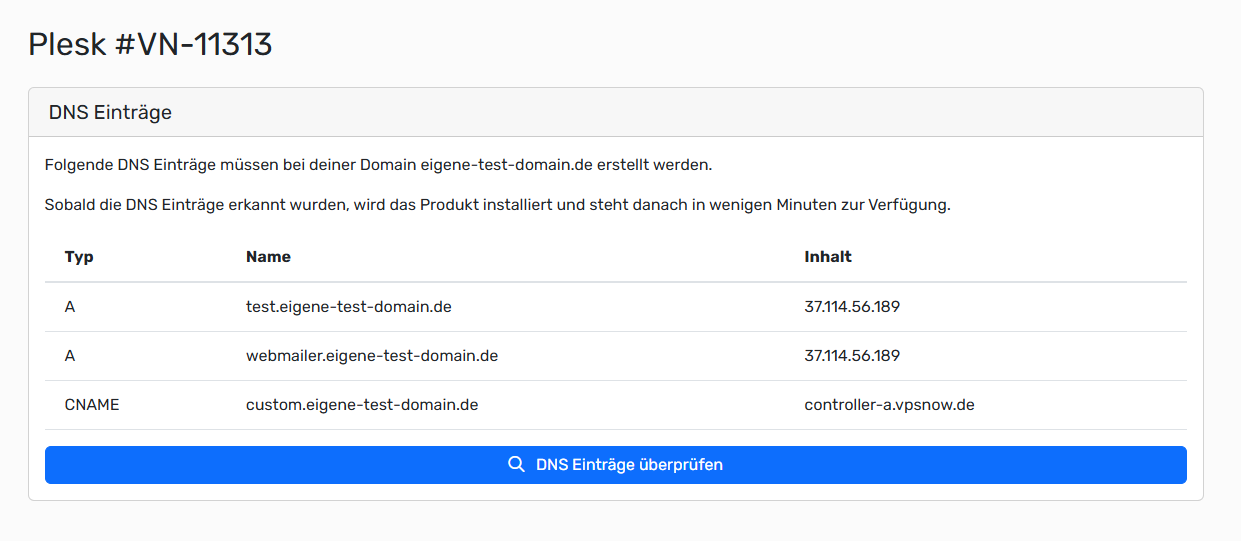Click type A in the webmailer record row
The height and width of the screenshot is (541, 1241).
tap(70, 356)
